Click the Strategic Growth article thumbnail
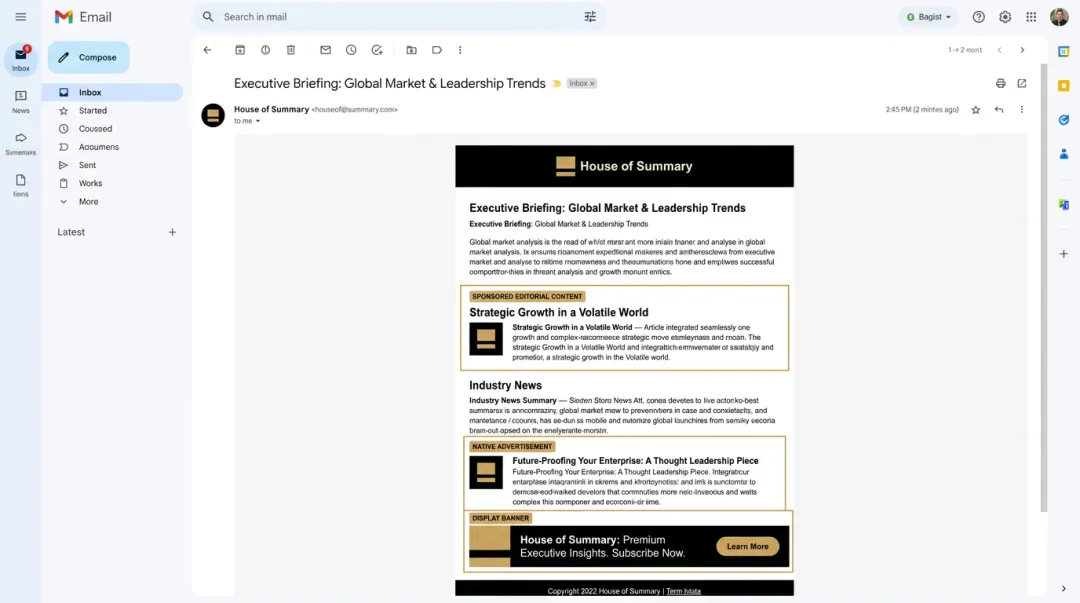 [486, 338]
